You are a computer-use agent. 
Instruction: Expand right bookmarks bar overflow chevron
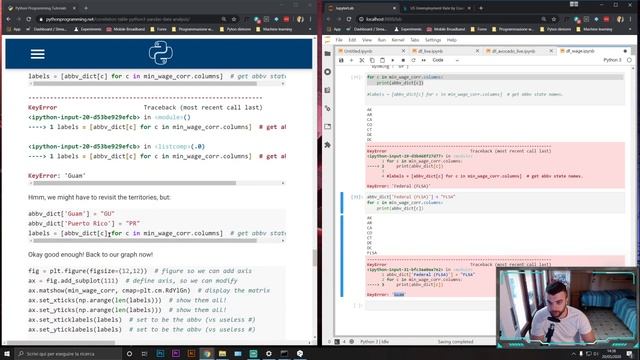coord(631,29)
